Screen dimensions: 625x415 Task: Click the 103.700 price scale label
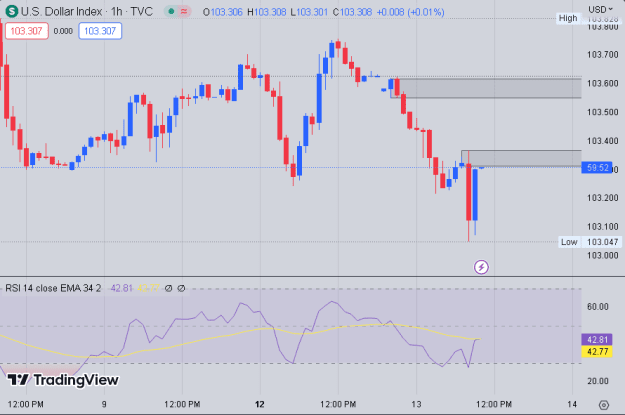point(602,55)
